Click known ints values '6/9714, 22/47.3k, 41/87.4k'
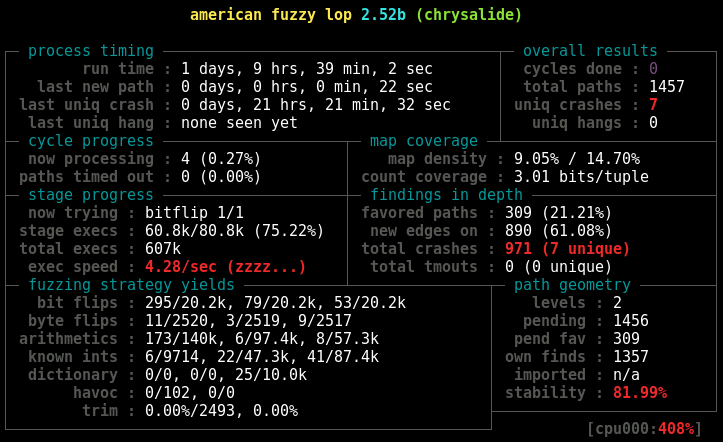 tap(262, 356)
